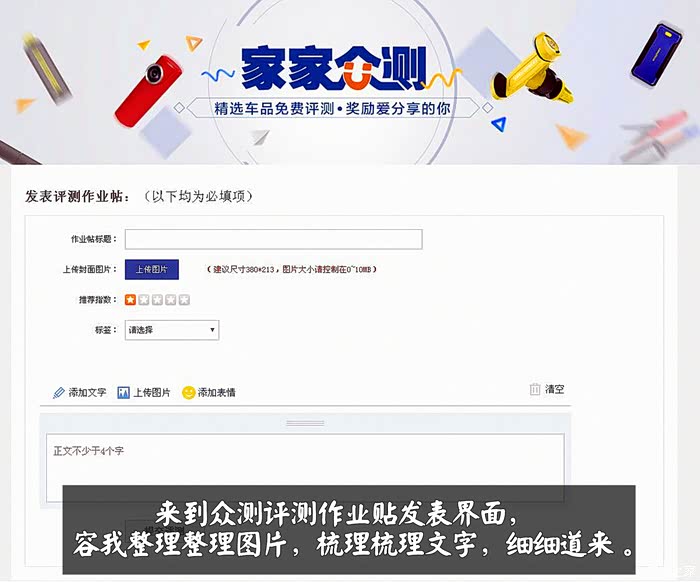Click the trash can 清空 icon
This screenshot has width=700, height=582.
pos(535,389)
